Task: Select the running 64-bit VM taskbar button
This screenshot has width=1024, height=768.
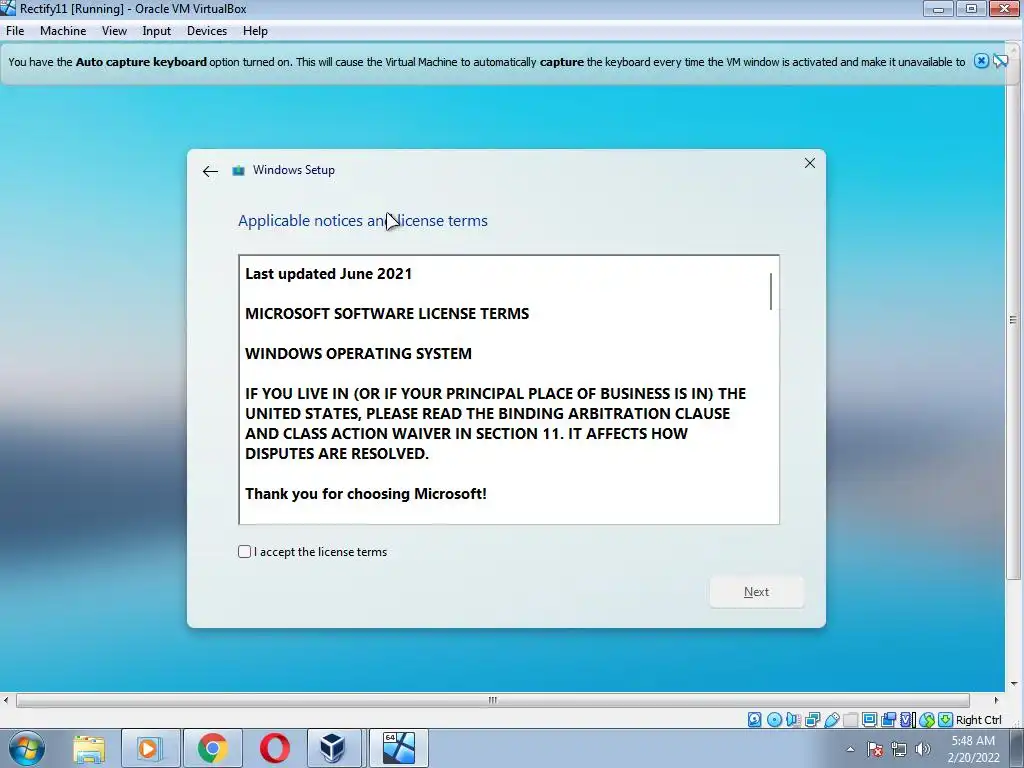Action: (x=399, y=748)
